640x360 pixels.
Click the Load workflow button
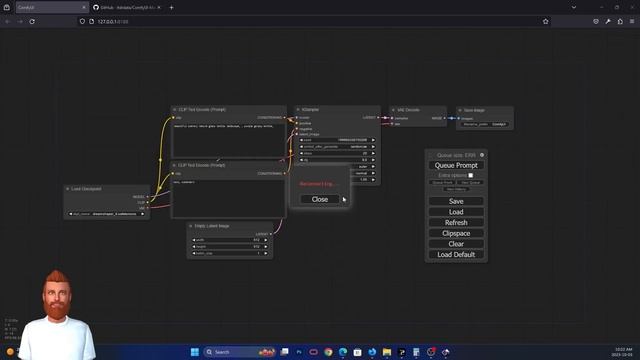tap(456, 212)
